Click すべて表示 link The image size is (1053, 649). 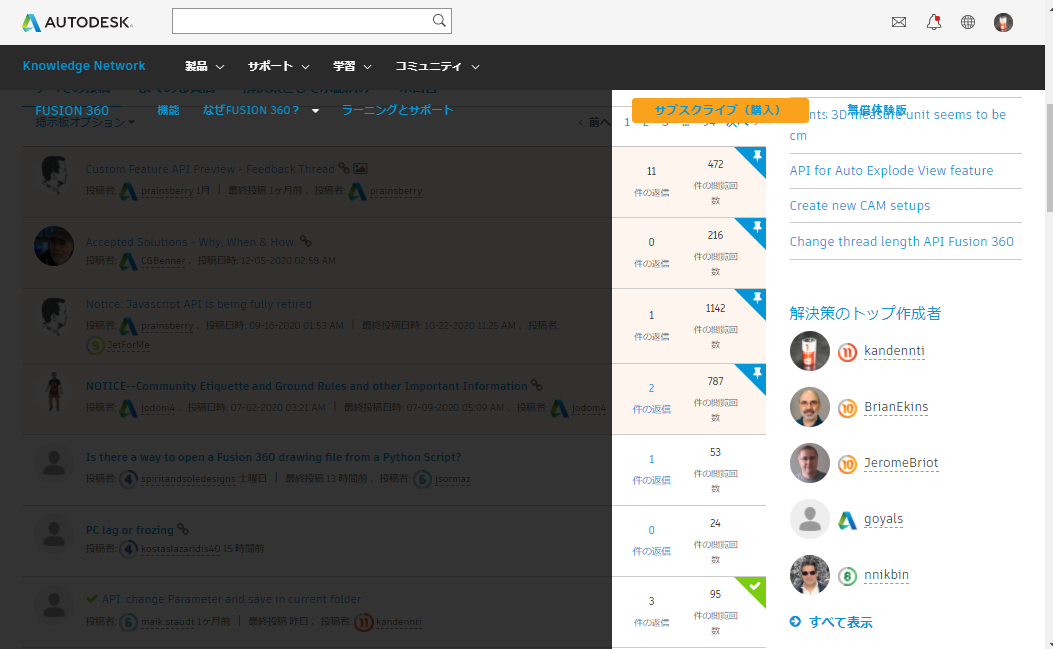pyautogui.click(x=841, y=622)
